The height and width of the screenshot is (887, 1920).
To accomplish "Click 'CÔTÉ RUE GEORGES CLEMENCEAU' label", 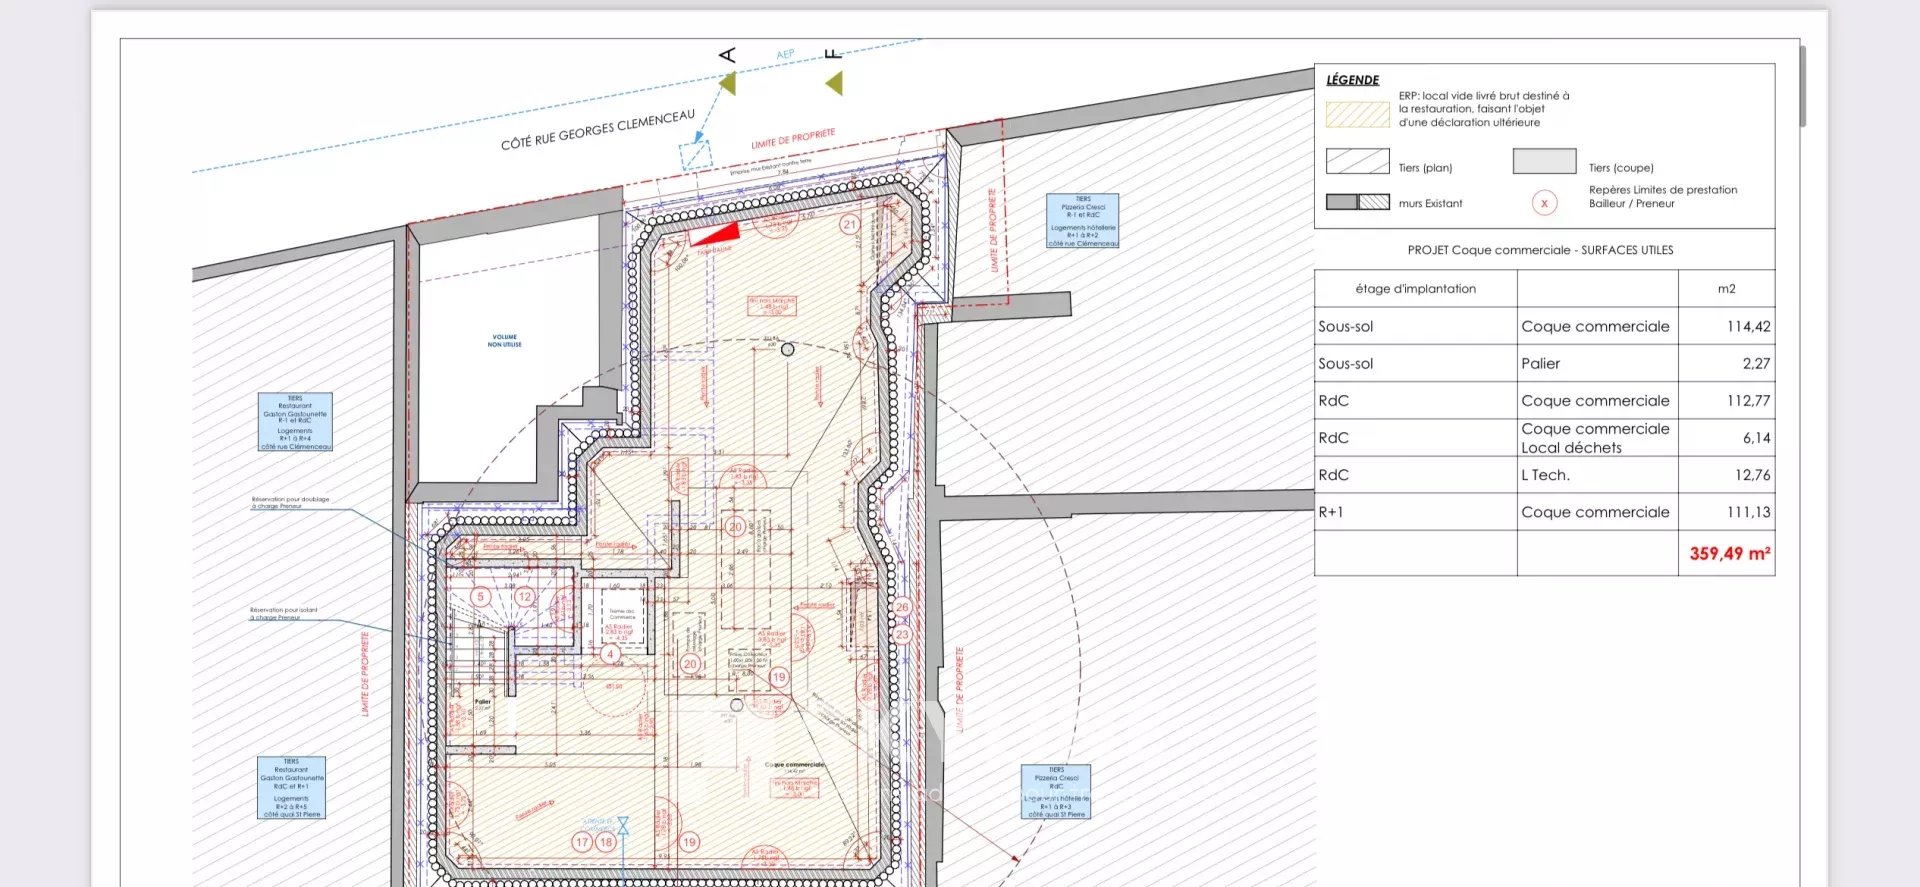I will [x=598, y=130].
